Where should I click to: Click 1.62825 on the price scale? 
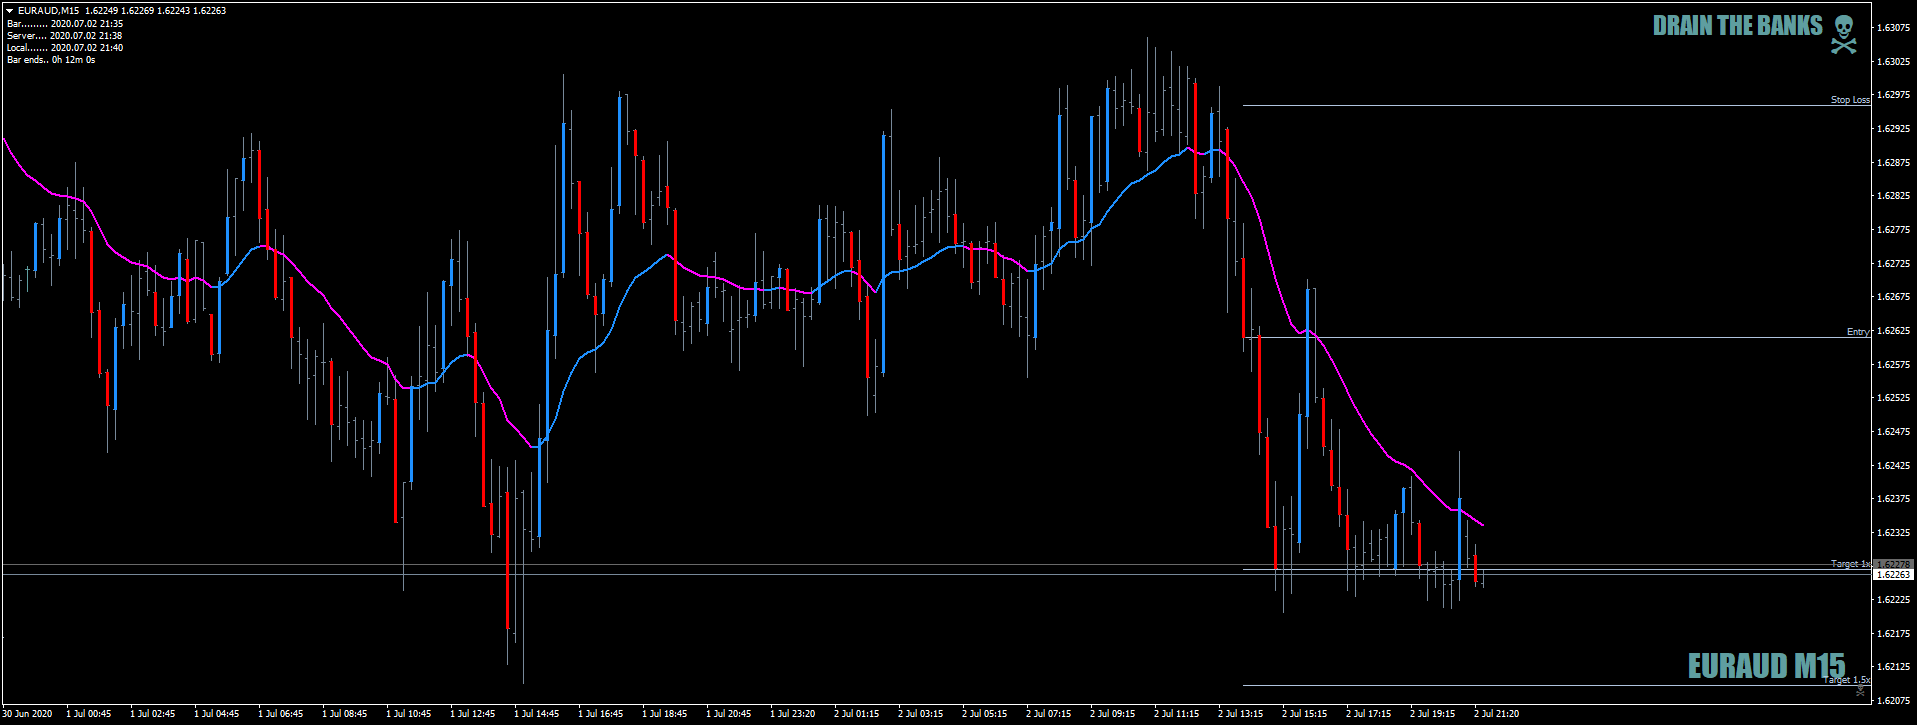(x=1894, y=196)
